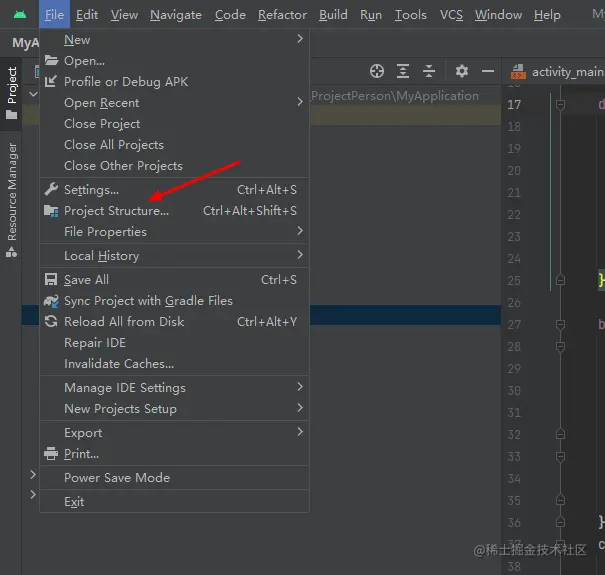Toggle fold marker at line 17

click(560, 105)
